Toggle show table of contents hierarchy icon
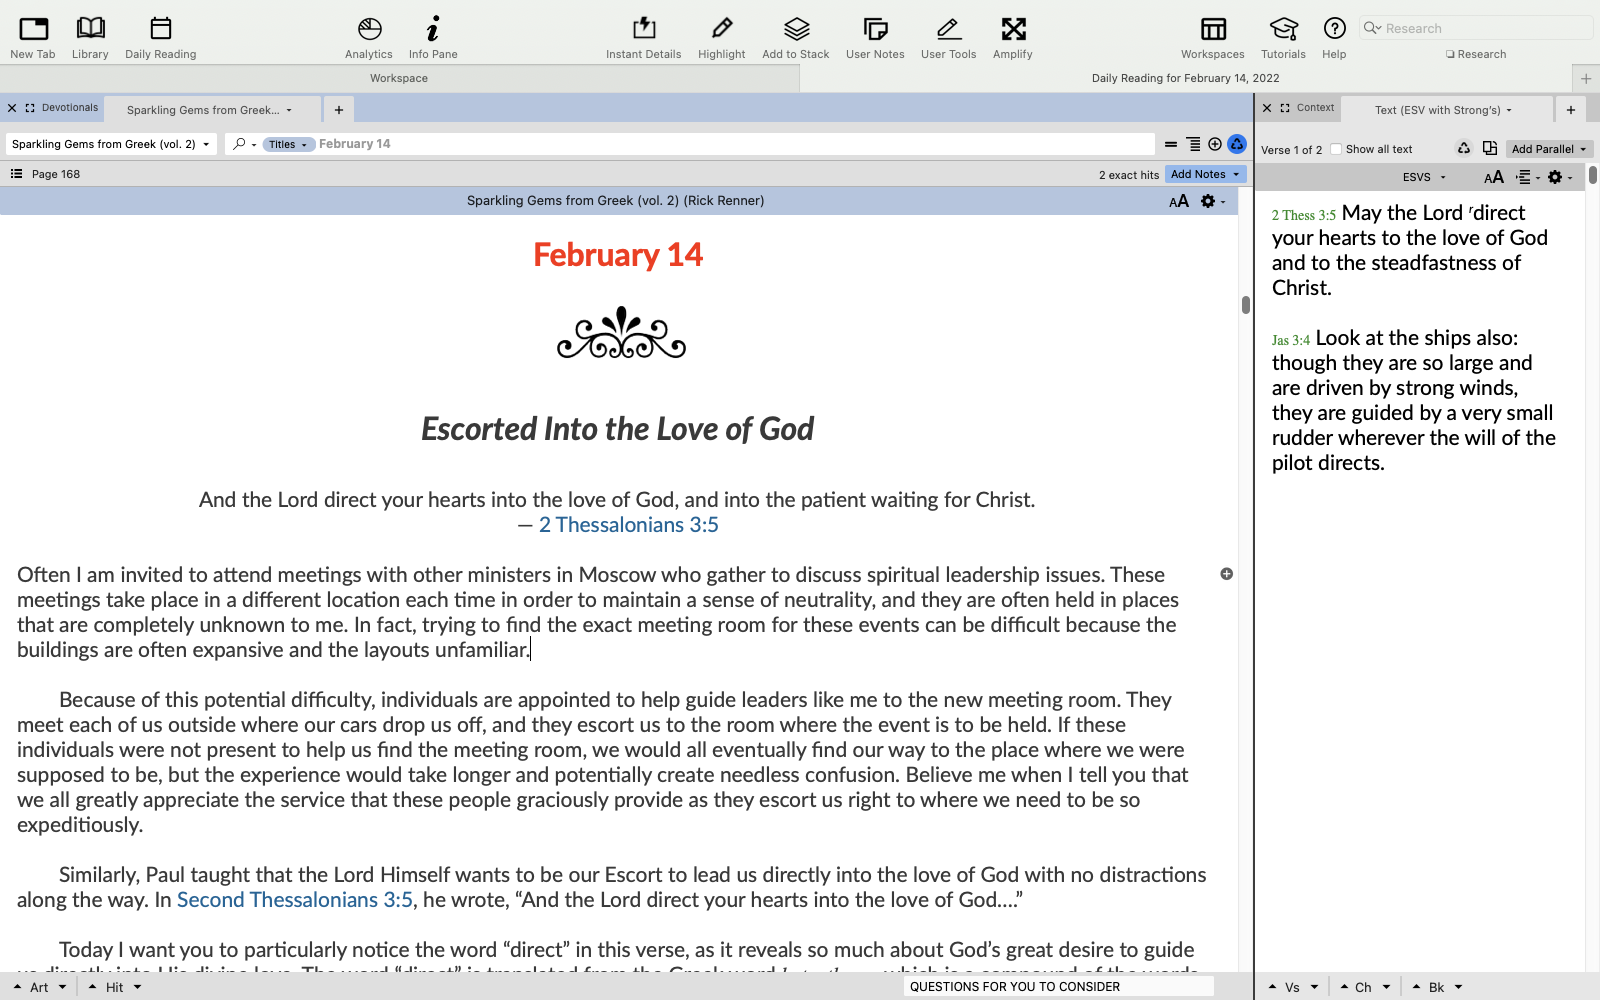1600x1000 pixels. [x=1193, y=144]
